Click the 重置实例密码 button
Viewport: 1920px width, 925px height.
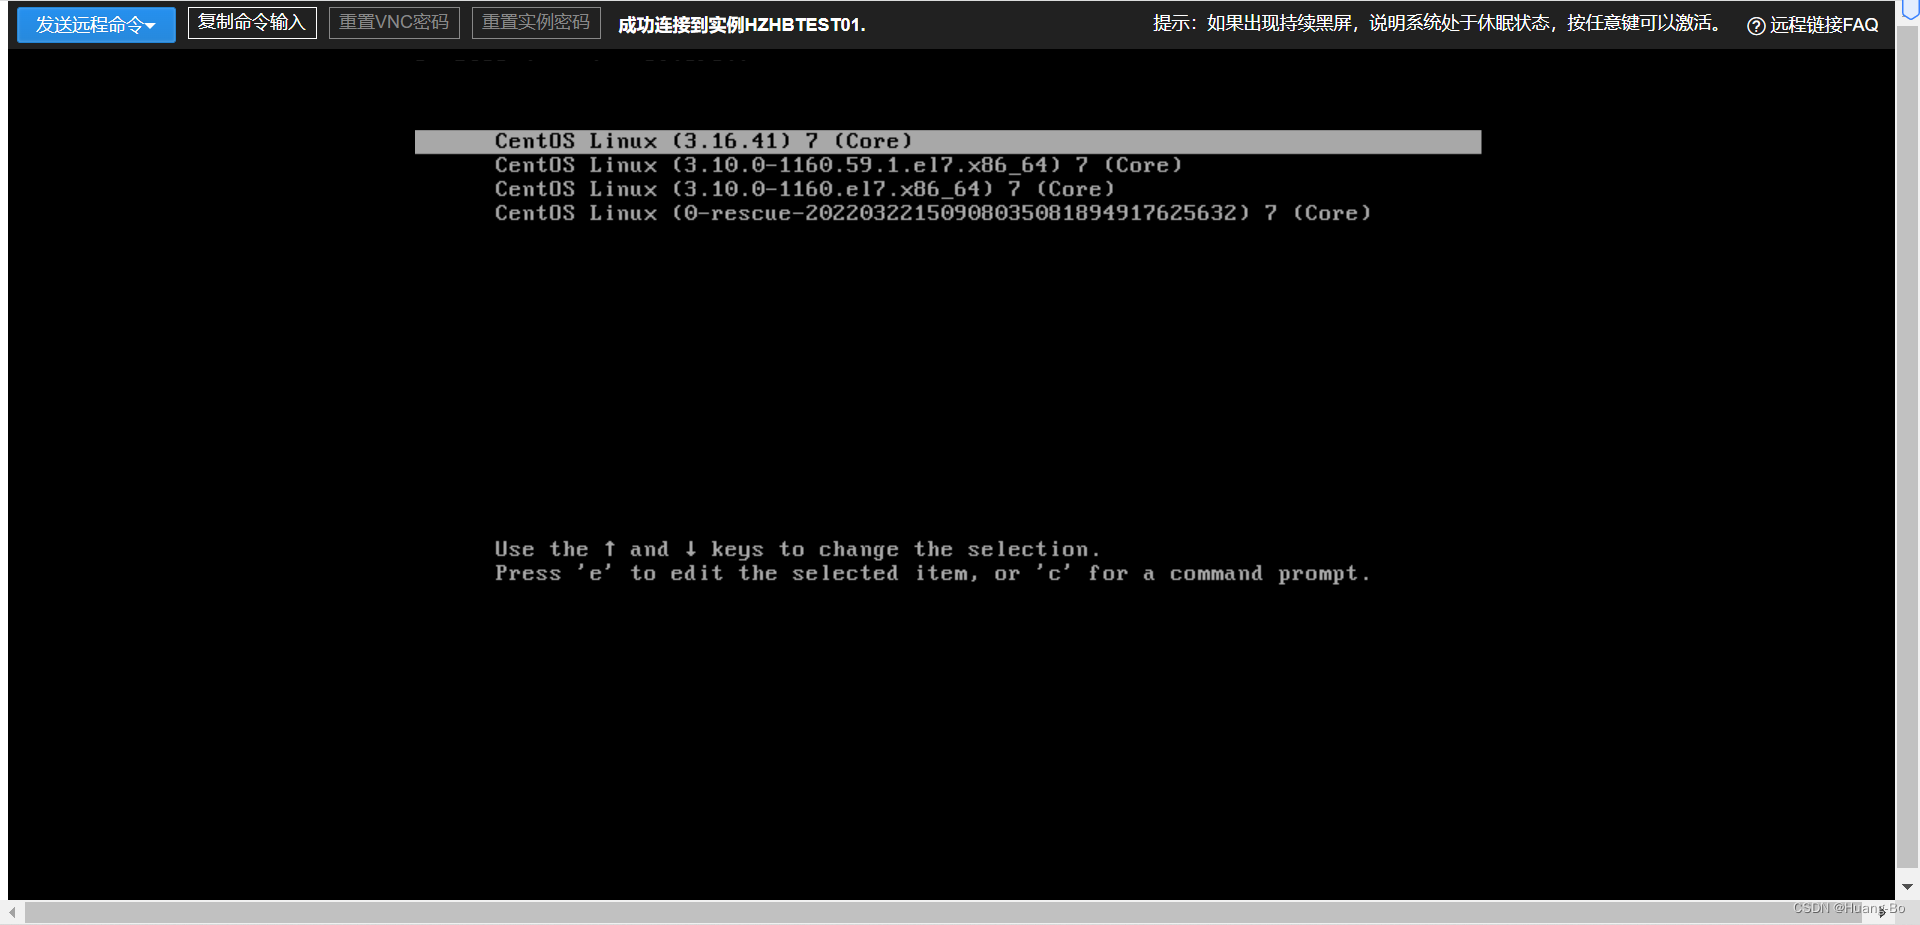(x=536, y=22)
